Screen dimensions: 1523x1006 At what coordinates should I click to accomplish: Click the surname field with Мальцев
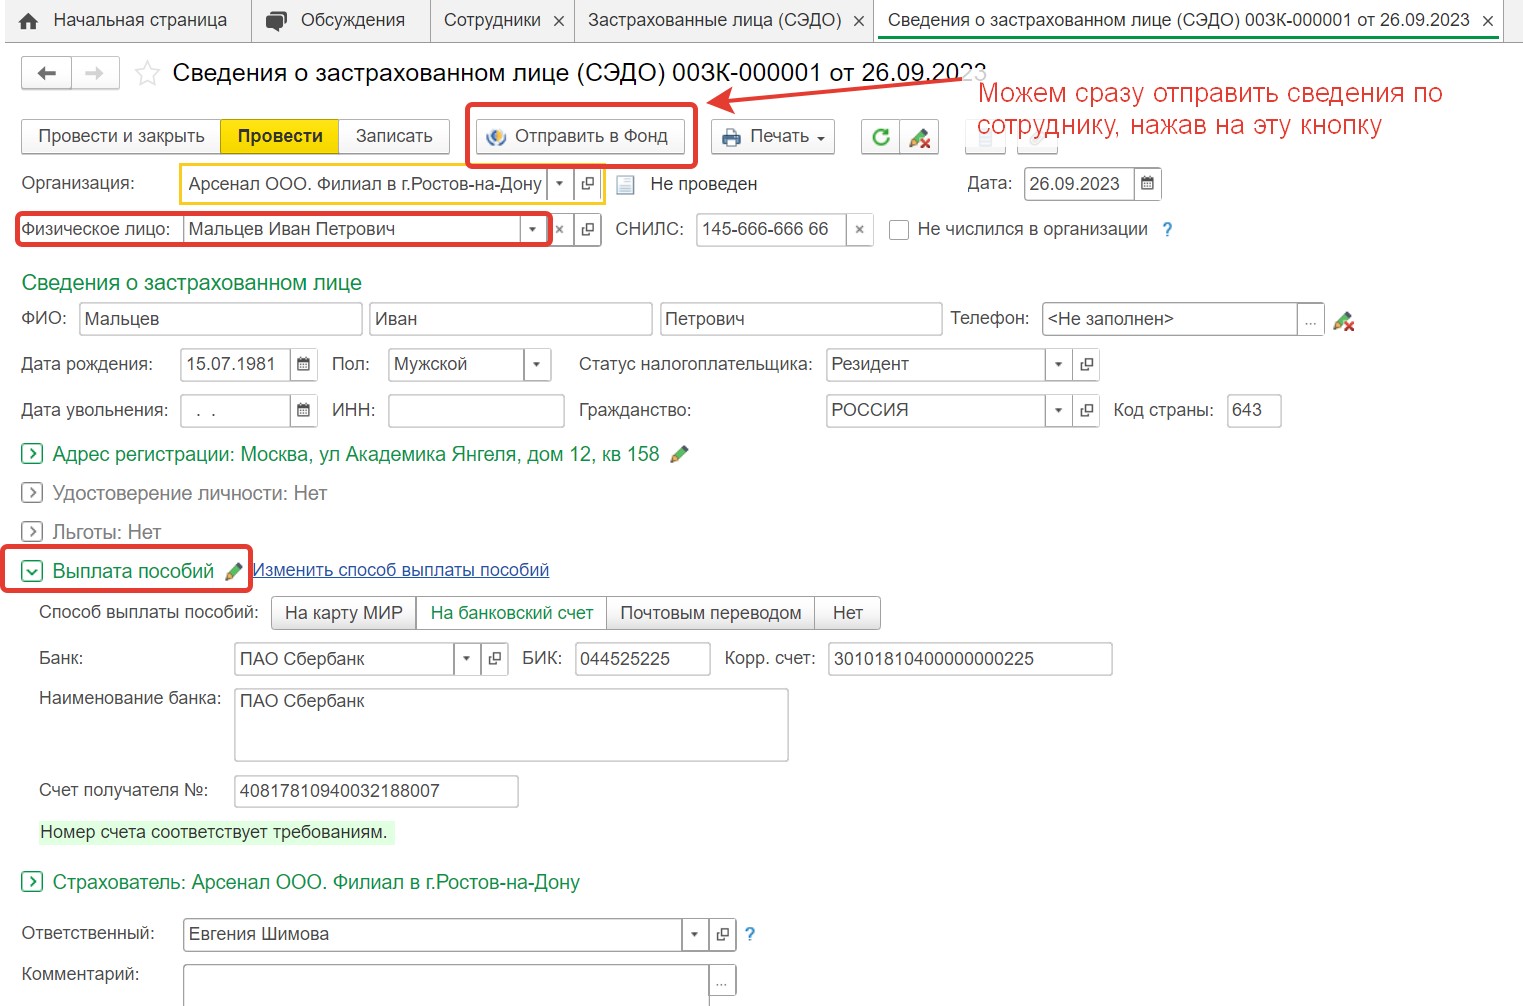(220, 319)
